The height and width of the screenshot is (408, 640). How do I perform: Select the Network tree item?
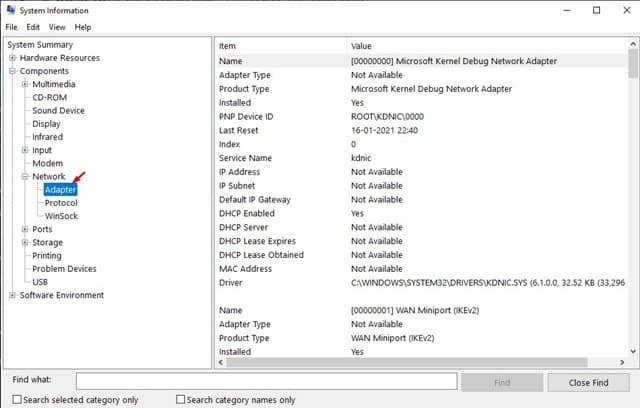point(49,176)
